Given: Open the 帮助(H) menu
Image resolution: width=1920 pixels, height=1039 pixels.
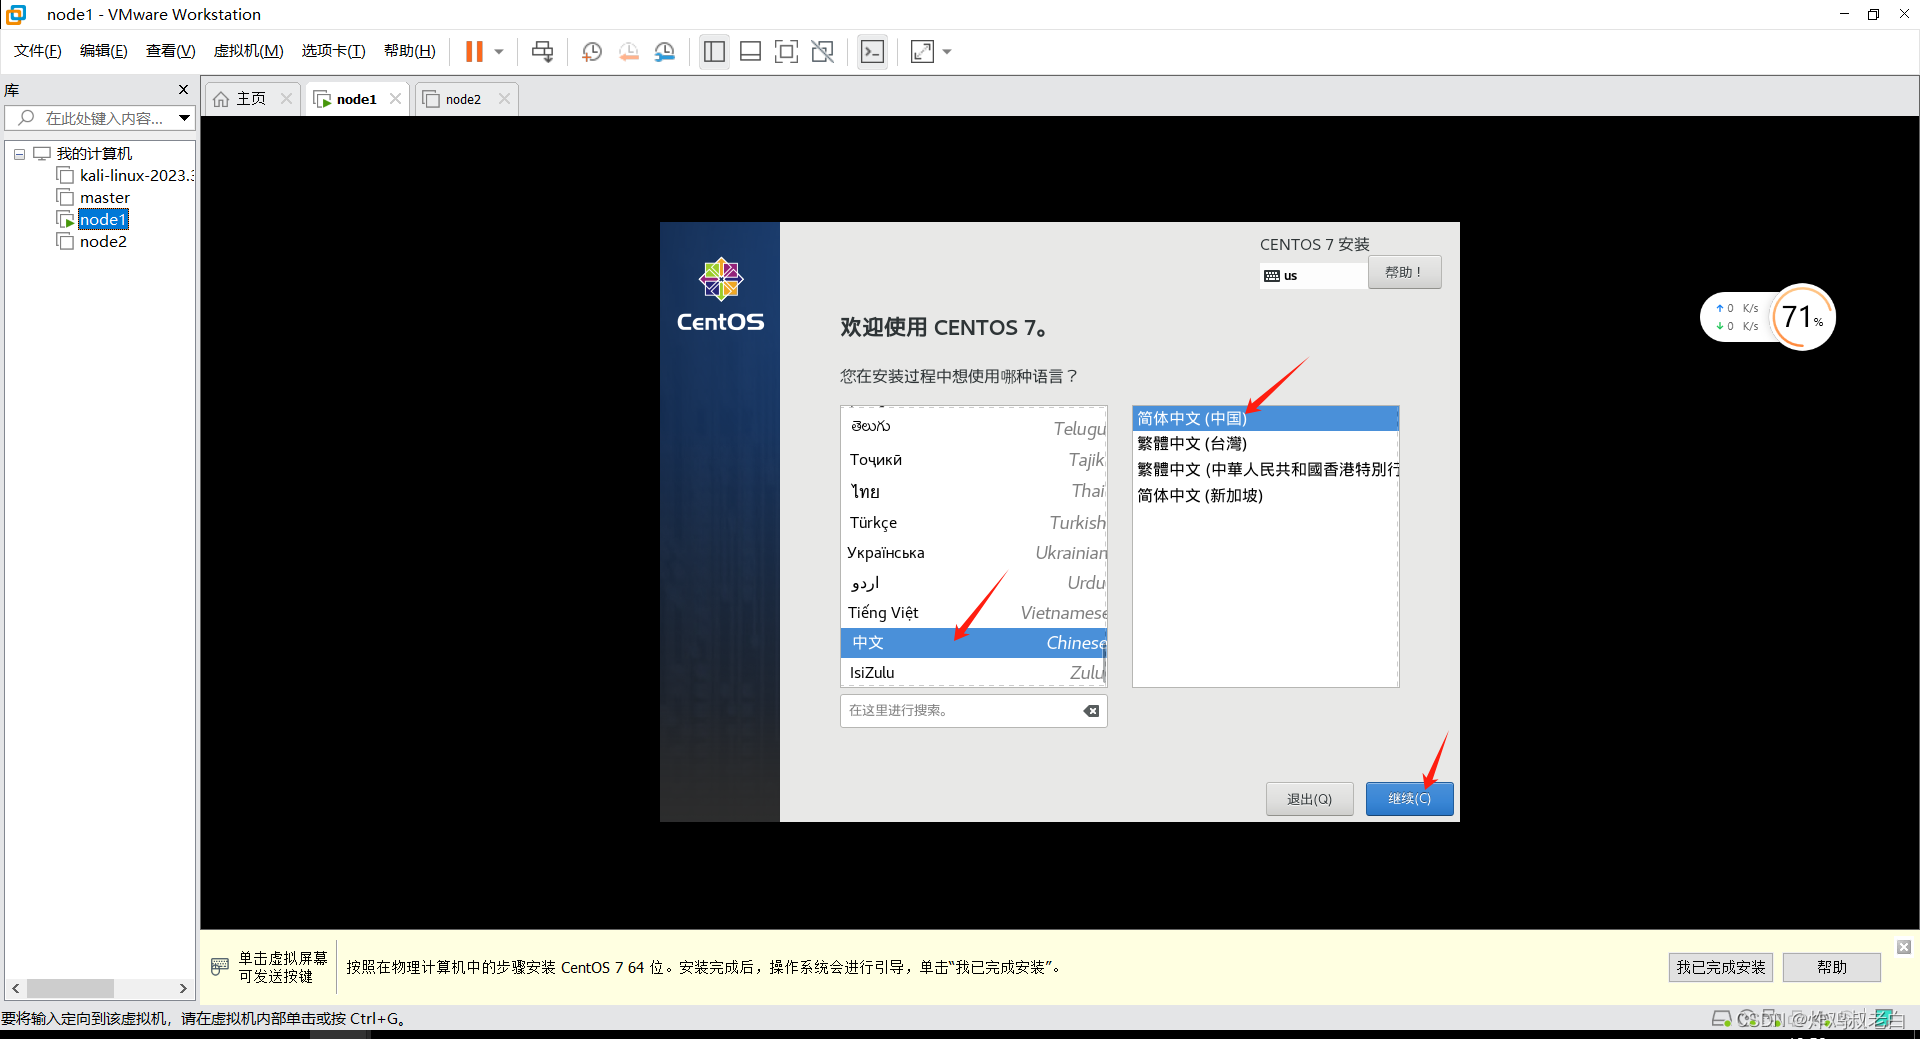Looking at the screenshot, I should point(410,51).
